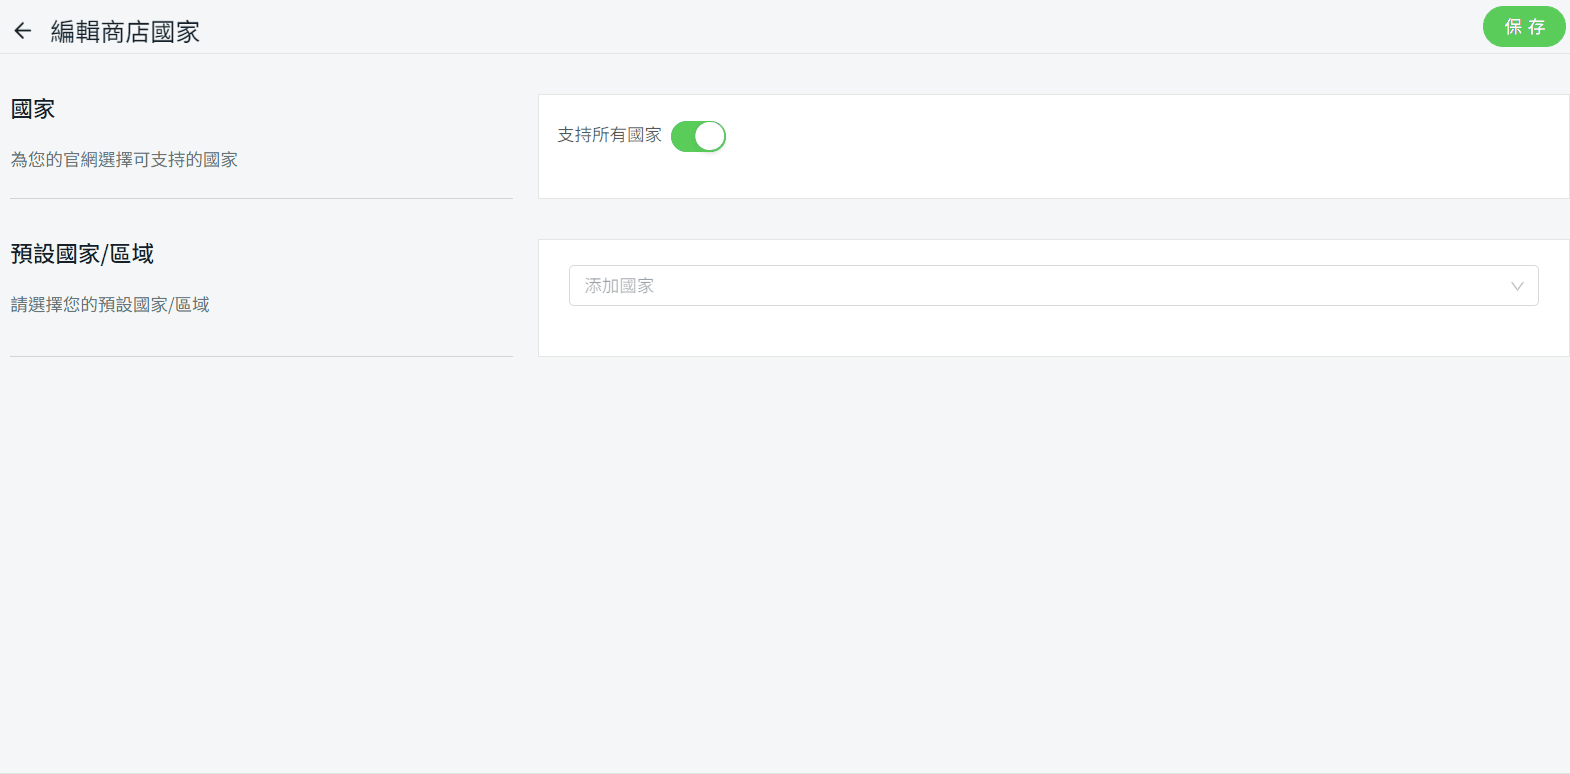
Task: Go back using the left arrow icon
Action: tap(23, 31)
